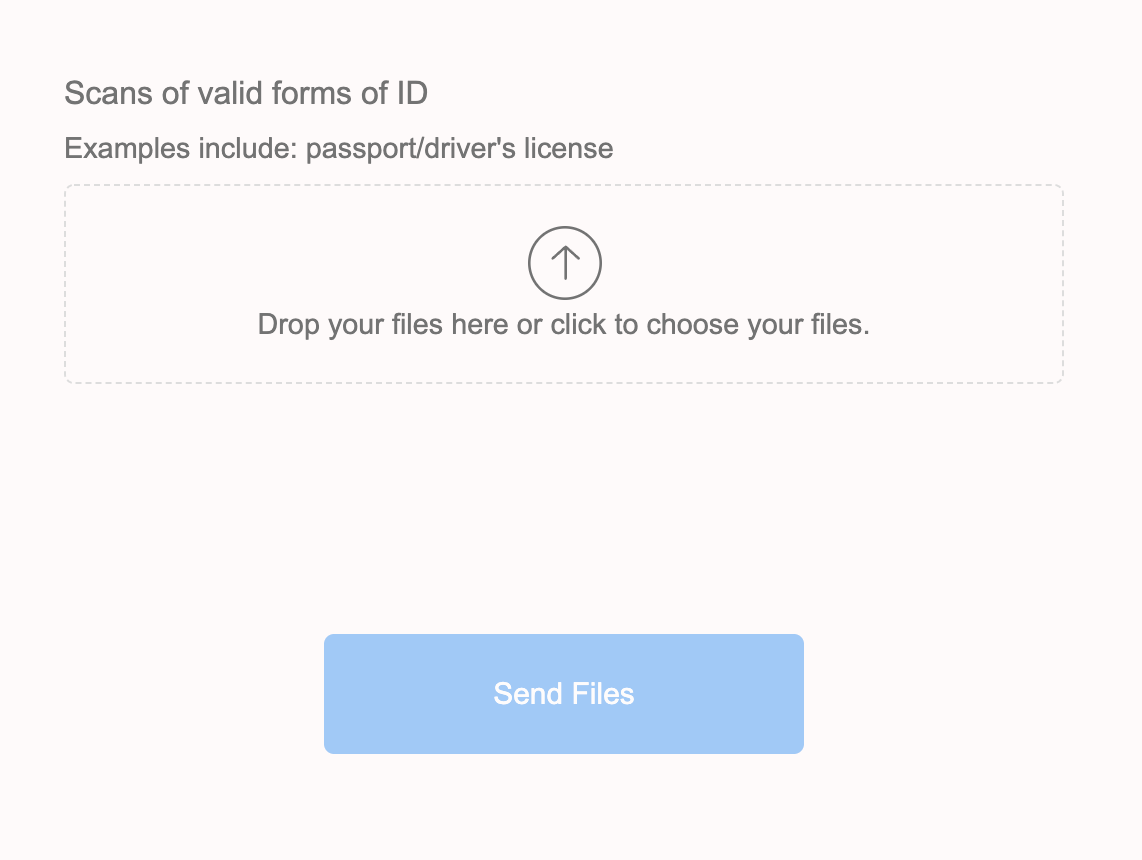The width and height of the screenshot is (1142, 860).
Task: Submit the uploads with Send Files
Action: [564, 694]
